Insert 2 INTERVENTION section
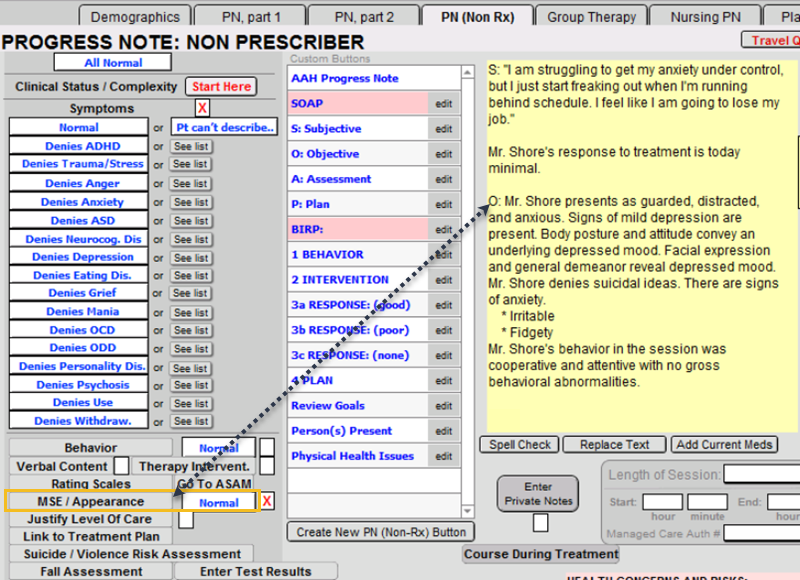Viewport: 800px width, 580px height. (358, 280)
